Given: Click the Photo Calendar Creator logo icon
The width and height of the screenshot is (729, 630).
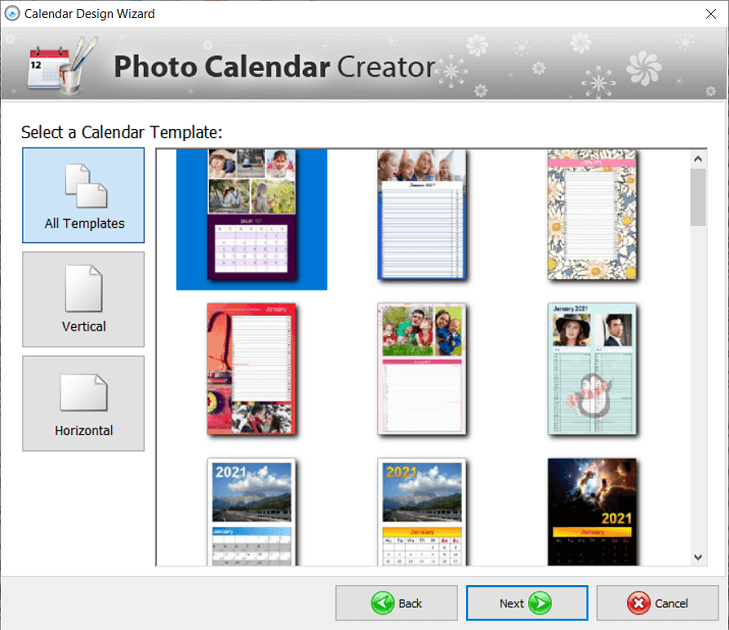Looking at the screenshot, I should [x=59, y=67].
